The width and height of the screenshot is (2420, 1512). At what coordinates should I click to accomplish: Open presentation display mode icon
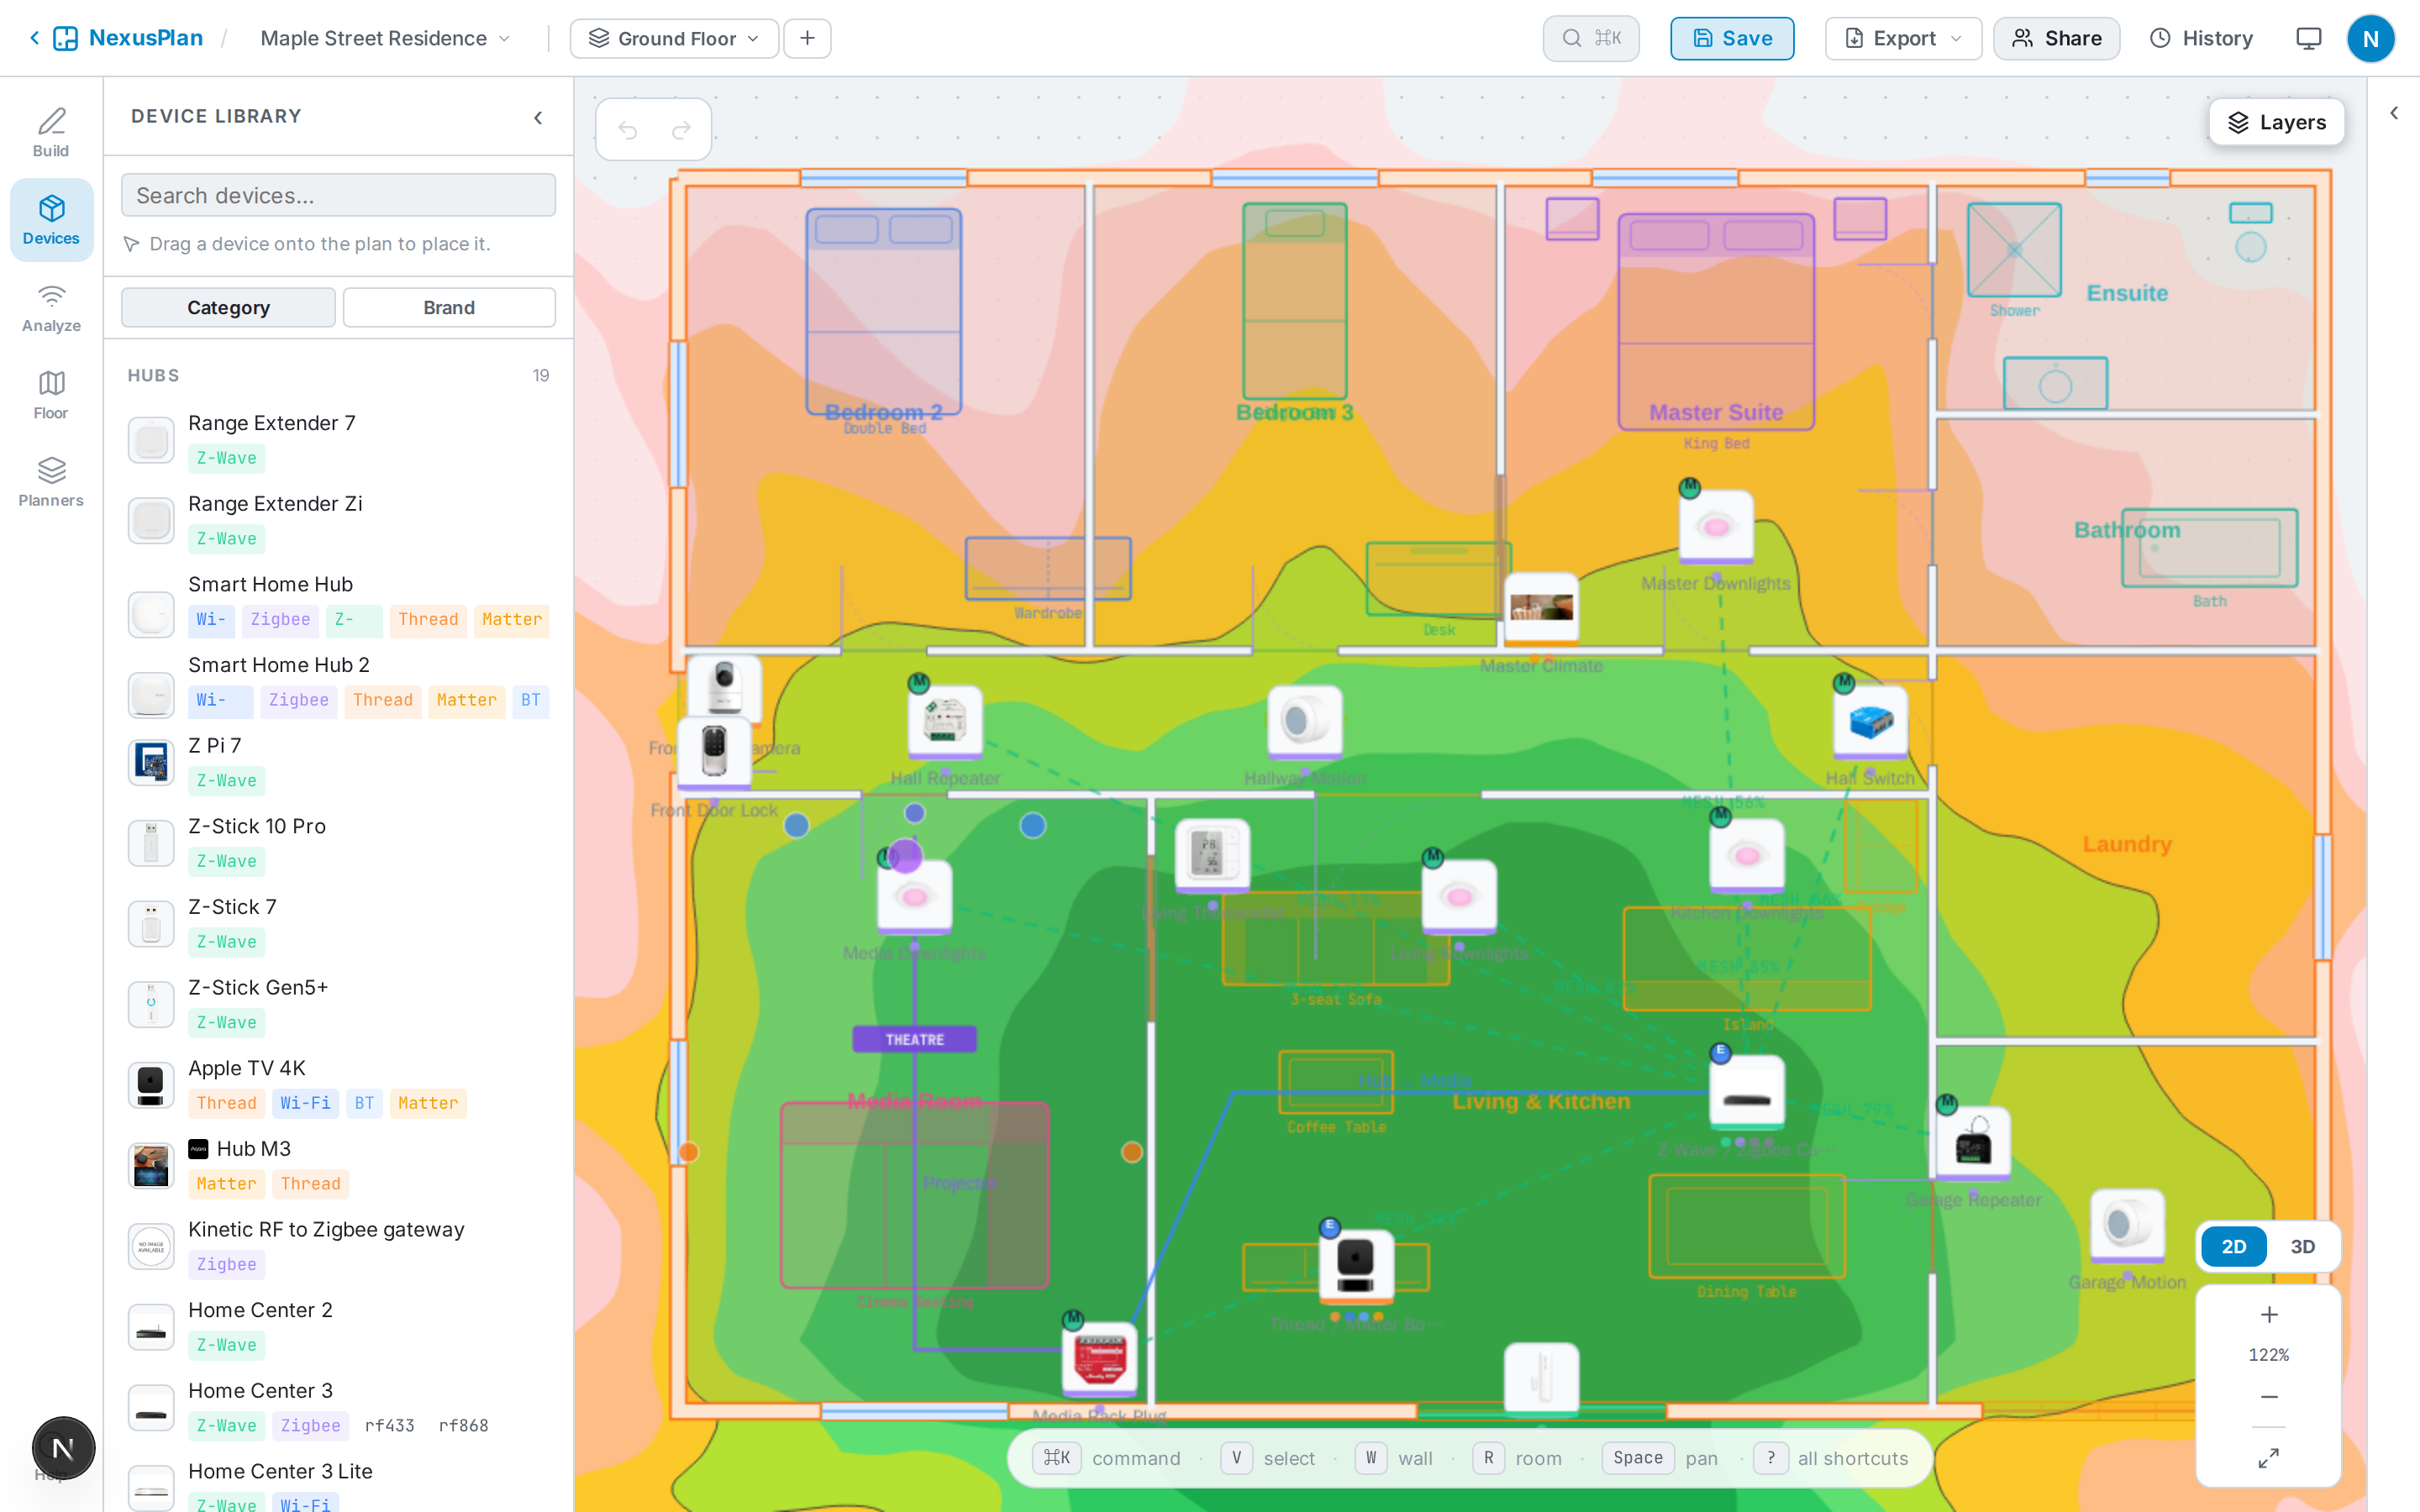(2308, 38)
